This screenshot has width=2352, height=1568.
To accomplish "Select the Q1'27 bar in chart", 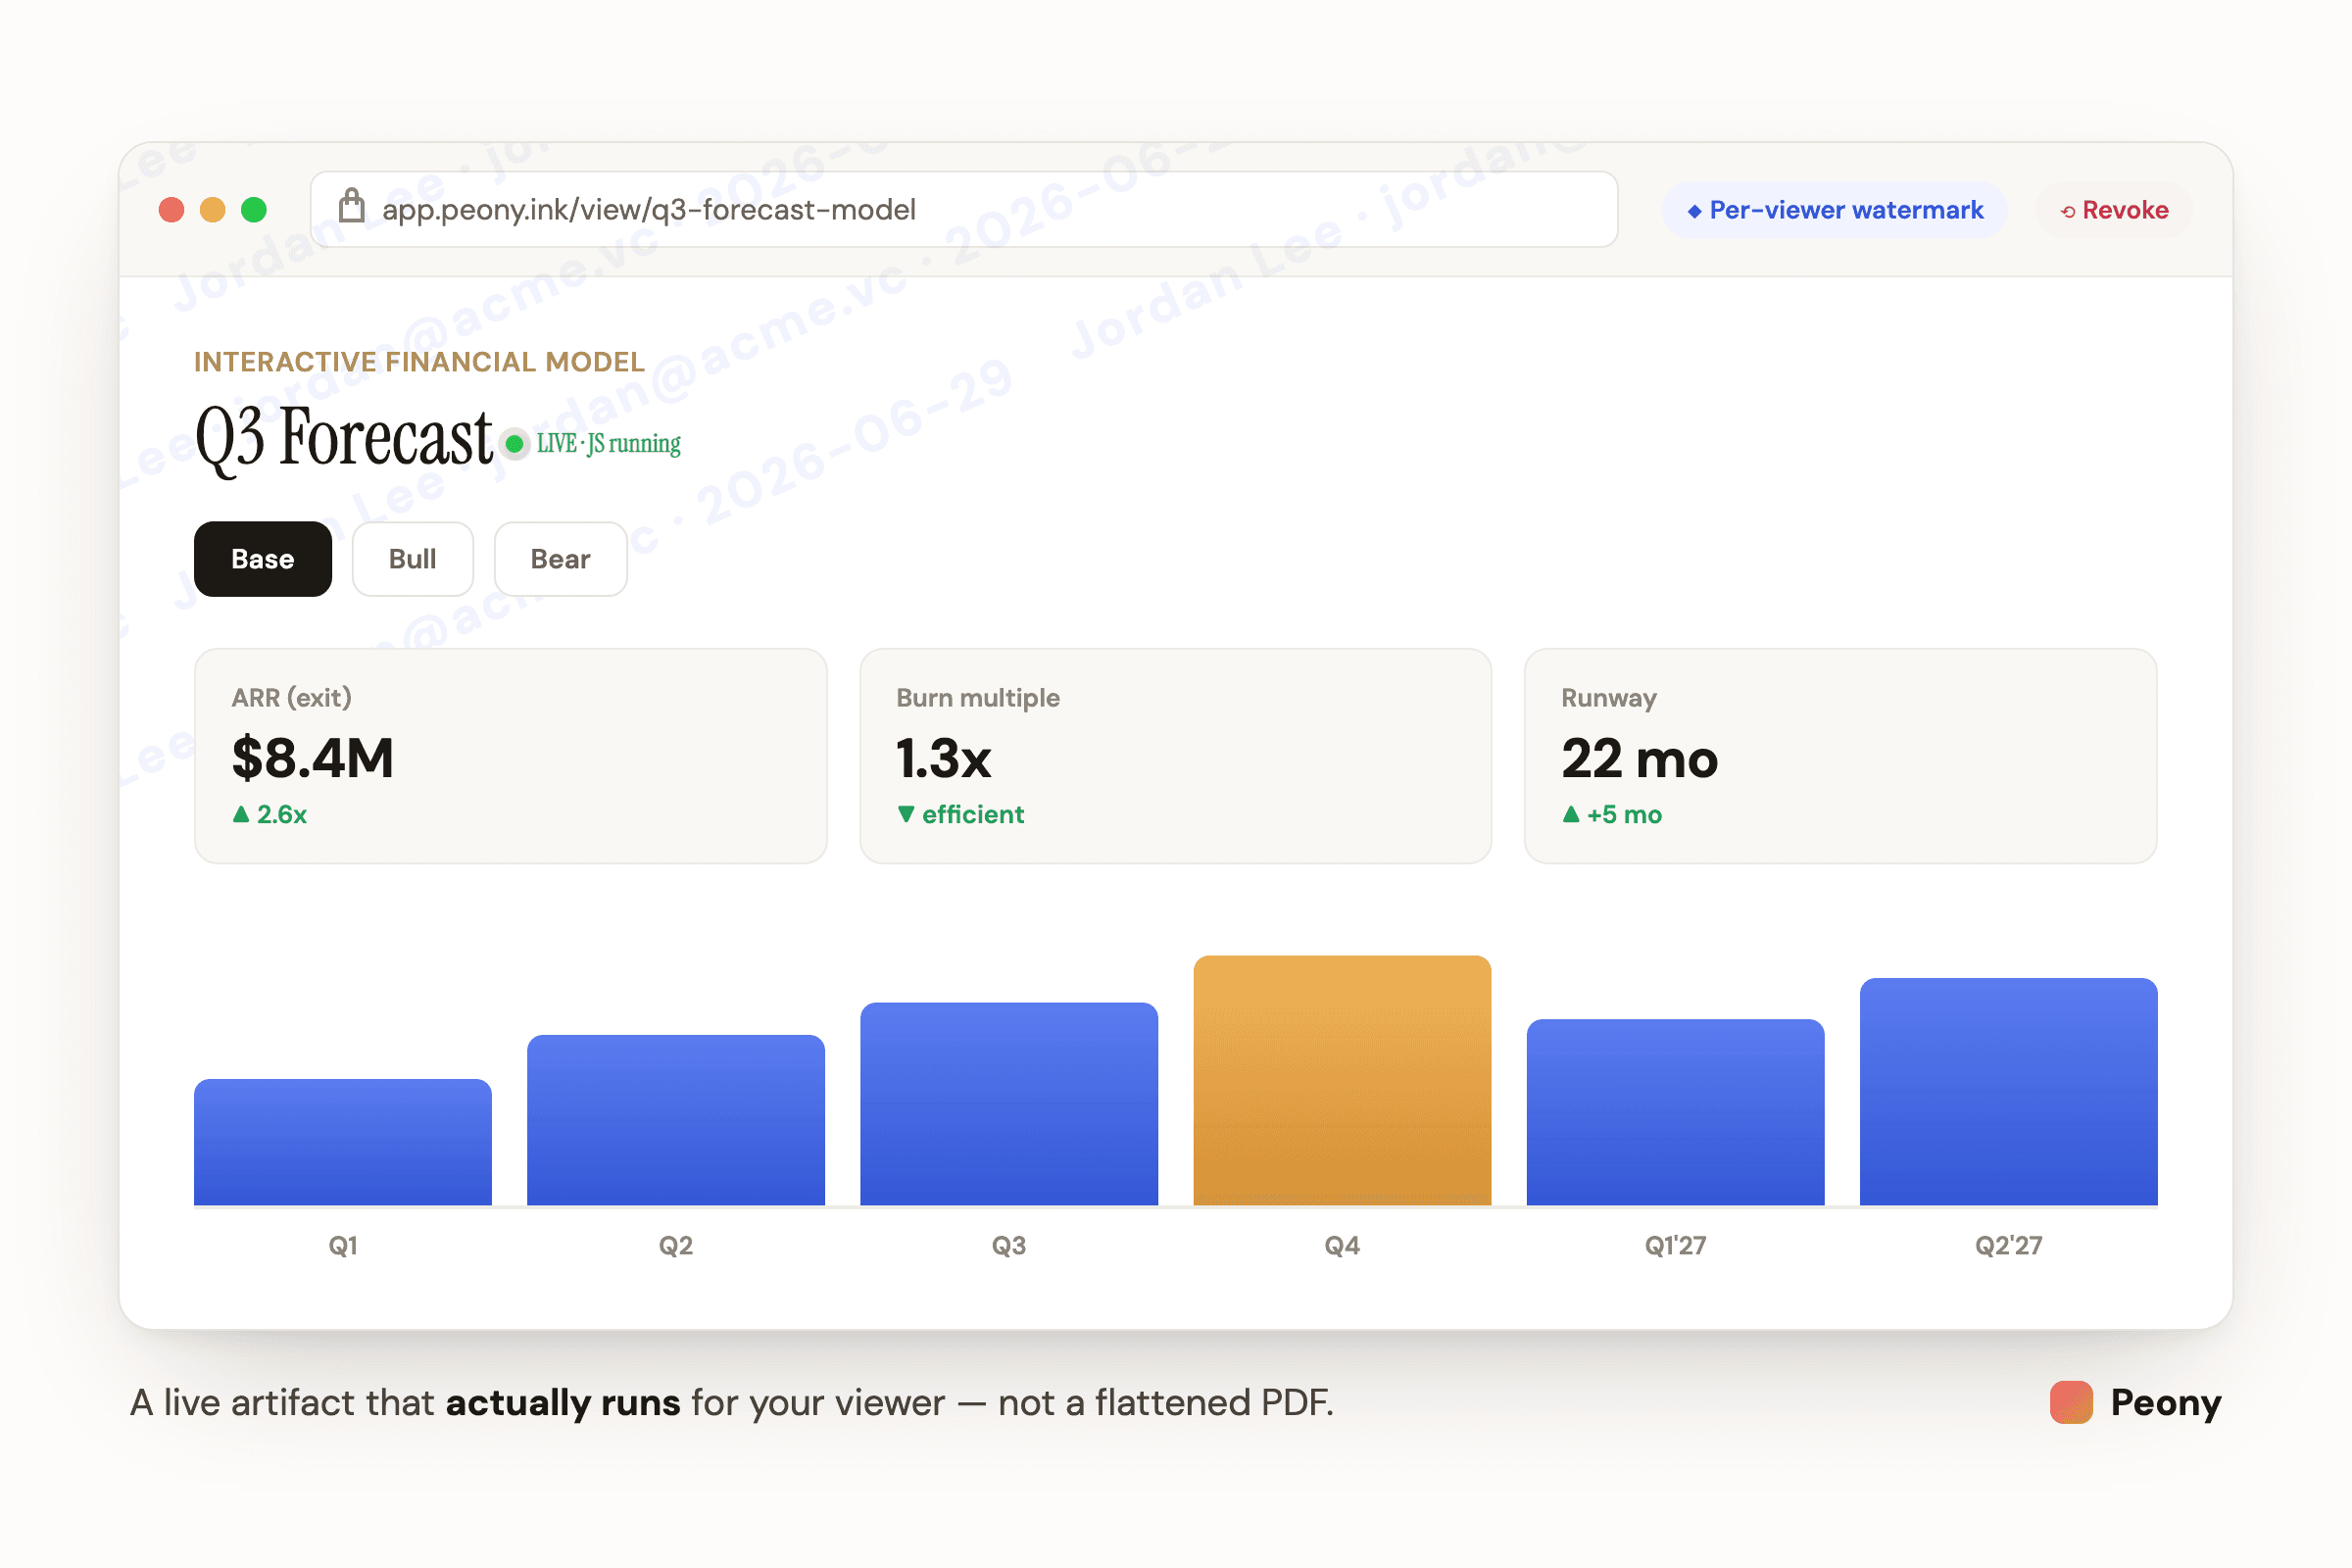I will [x=1676, y=1112].
